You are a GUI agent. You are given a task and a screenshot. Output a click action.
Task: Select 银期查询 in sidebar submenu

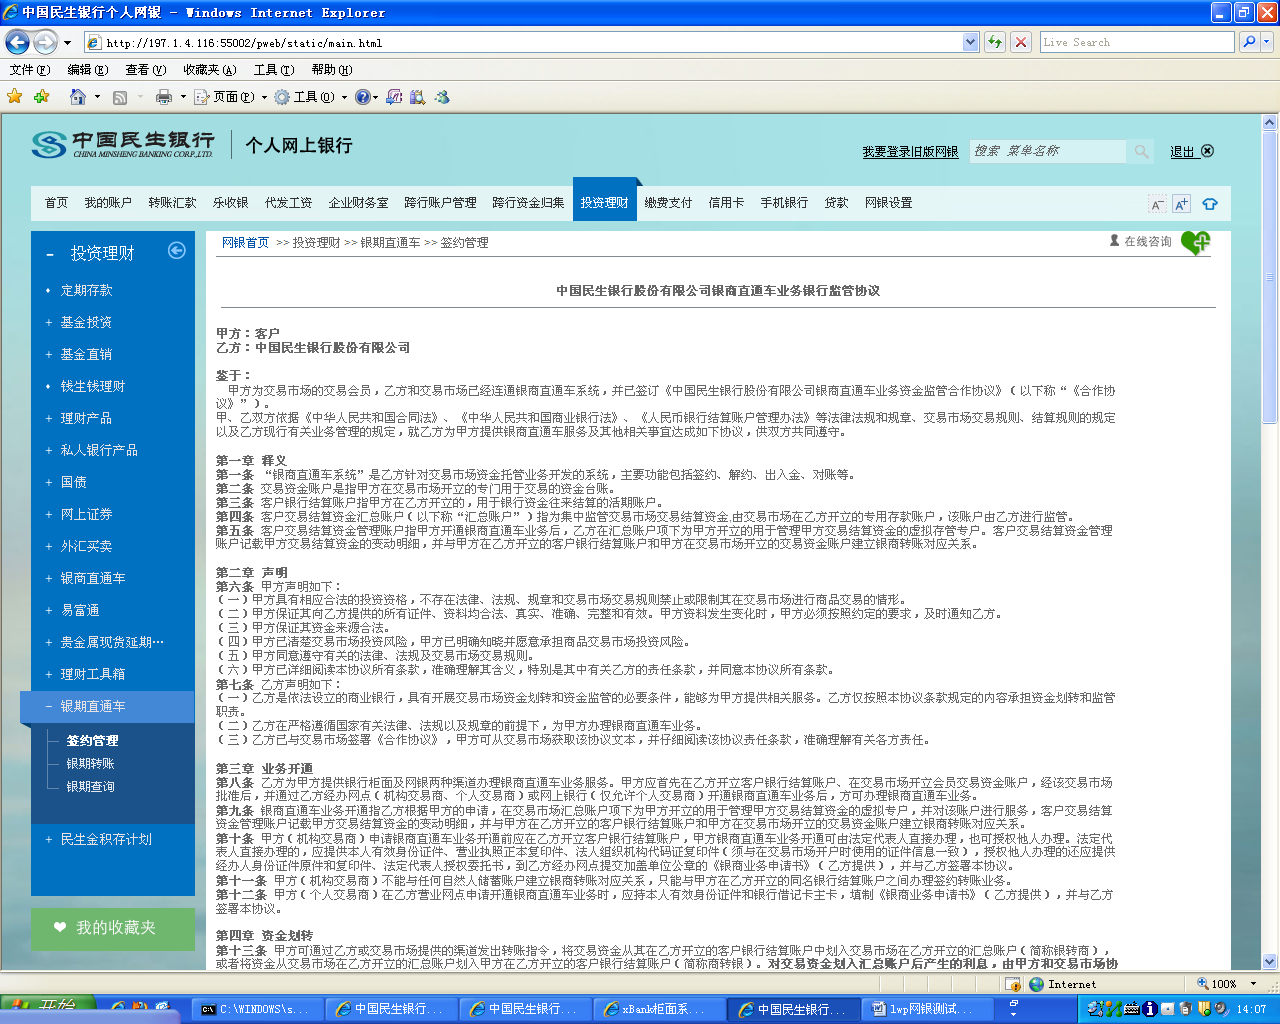[90, 786]
